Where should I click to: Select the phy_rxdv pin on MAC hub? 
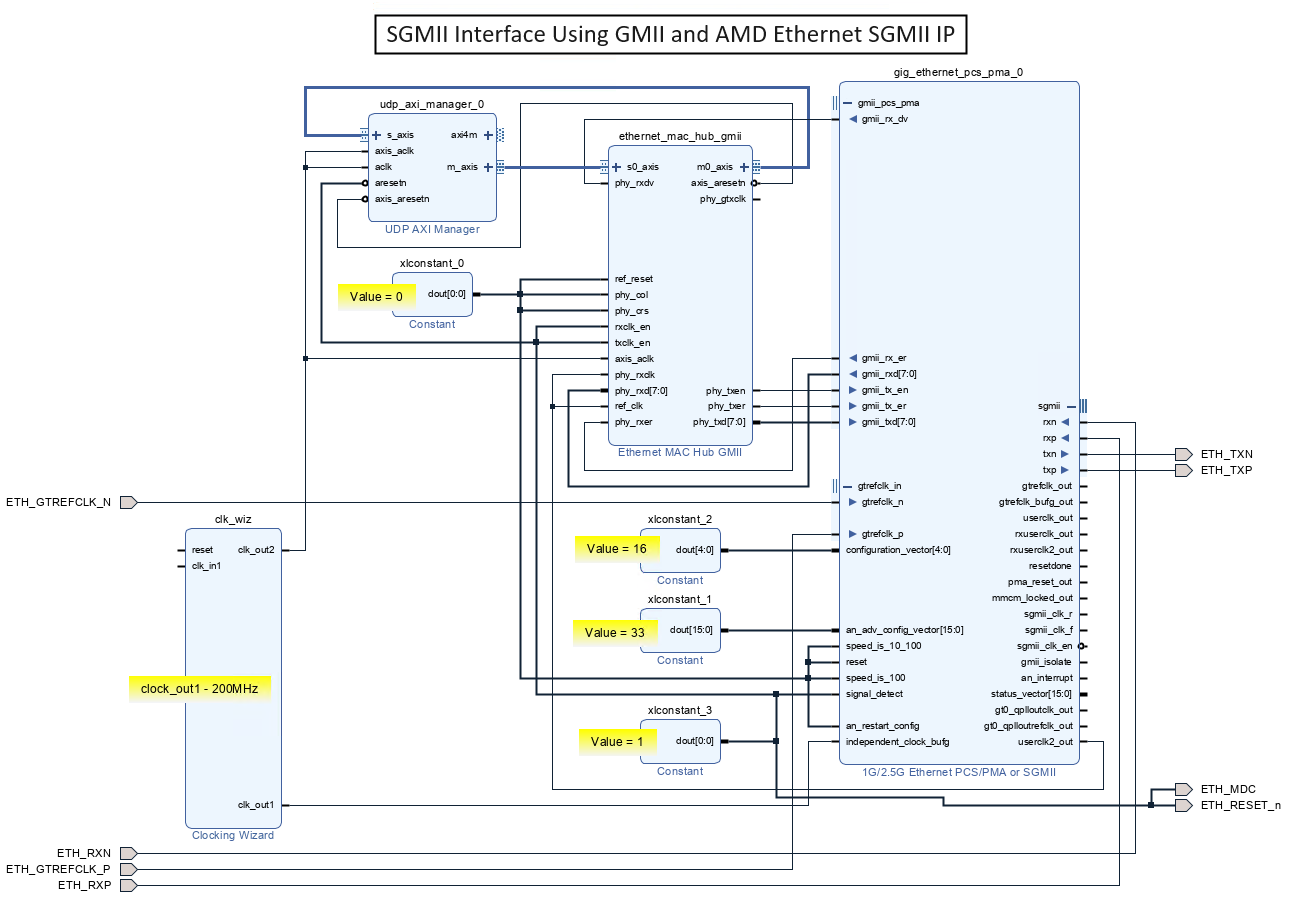[x=634, y=183]
